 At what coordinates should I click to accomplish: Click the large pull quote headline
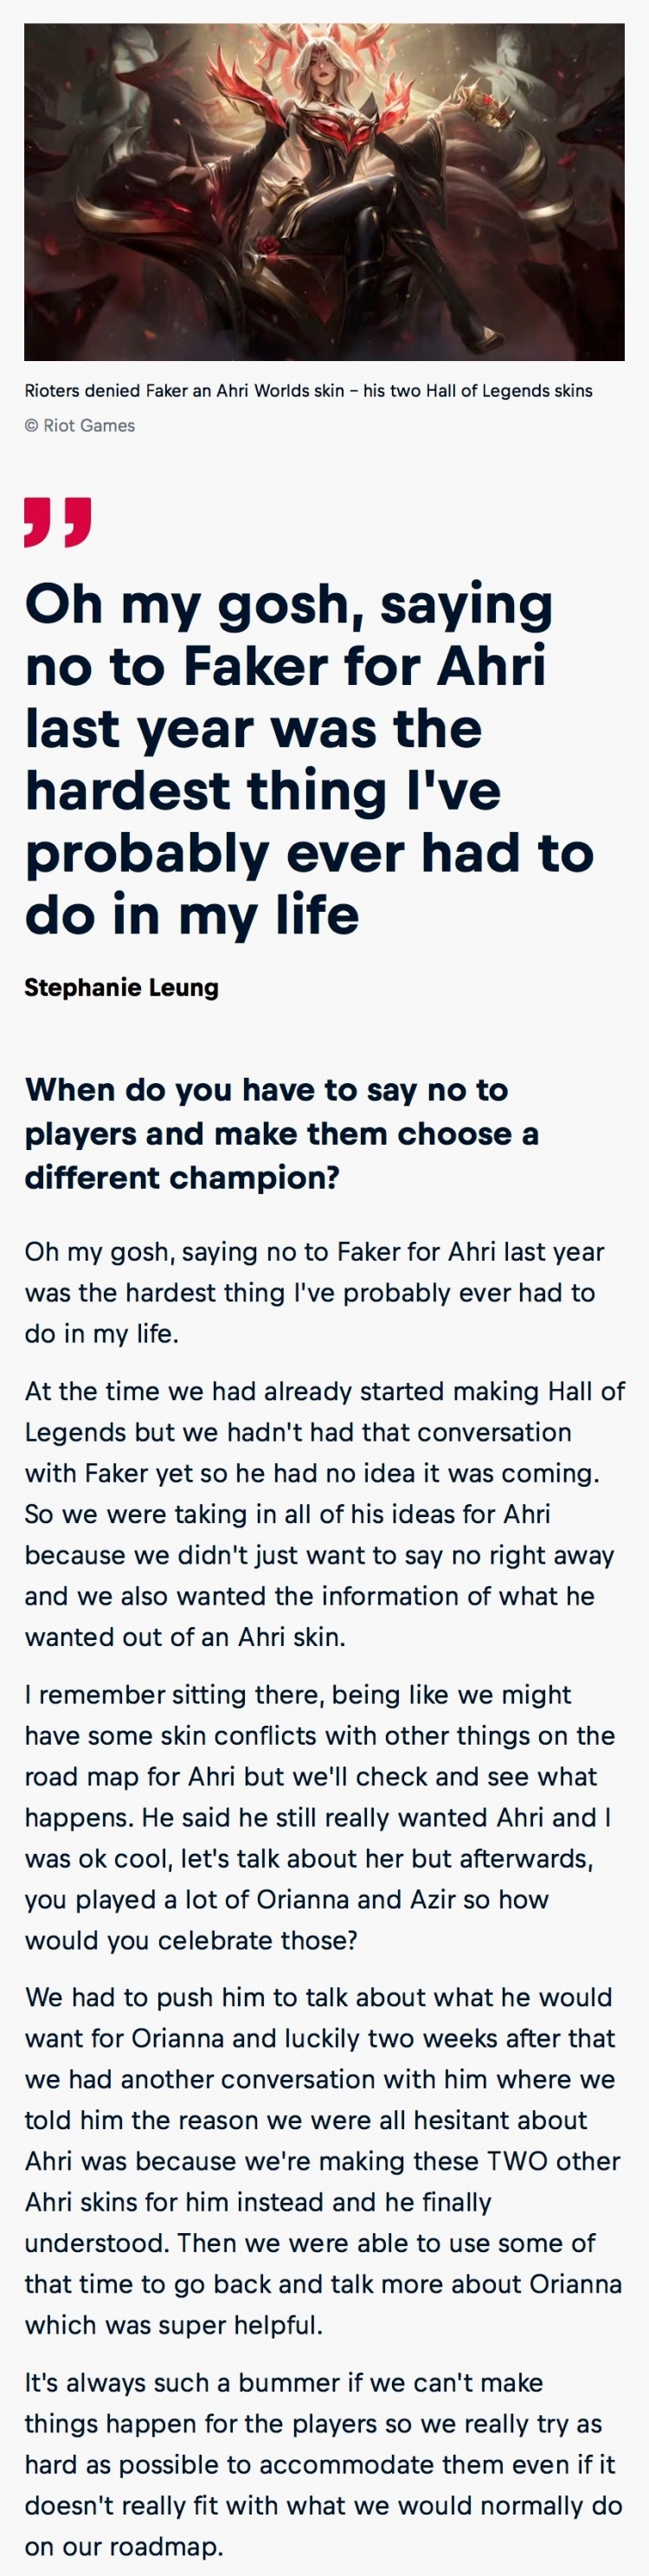coord(310,759)
